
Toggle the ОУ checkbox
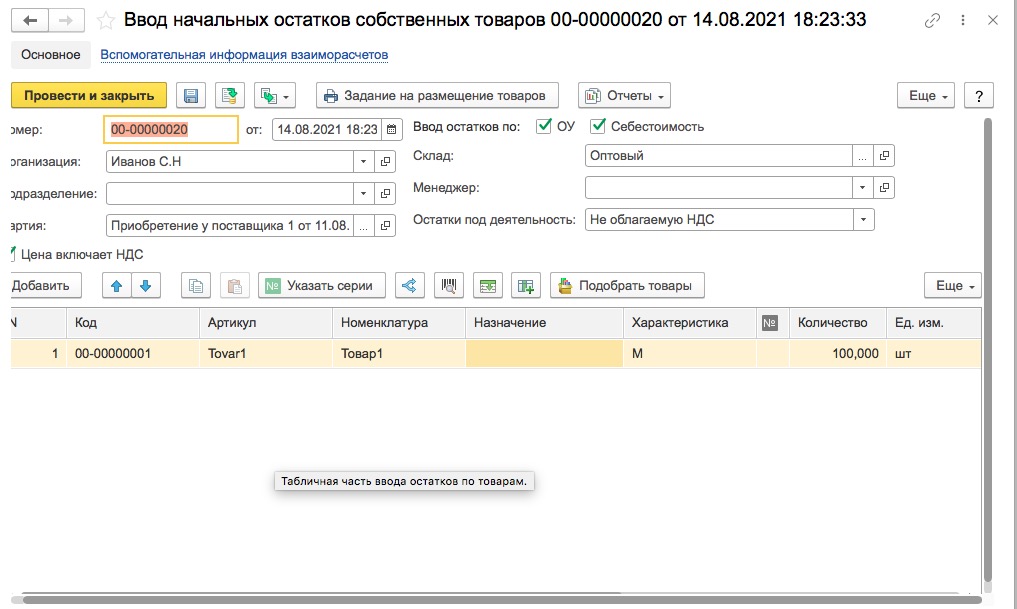pos(544,126)
